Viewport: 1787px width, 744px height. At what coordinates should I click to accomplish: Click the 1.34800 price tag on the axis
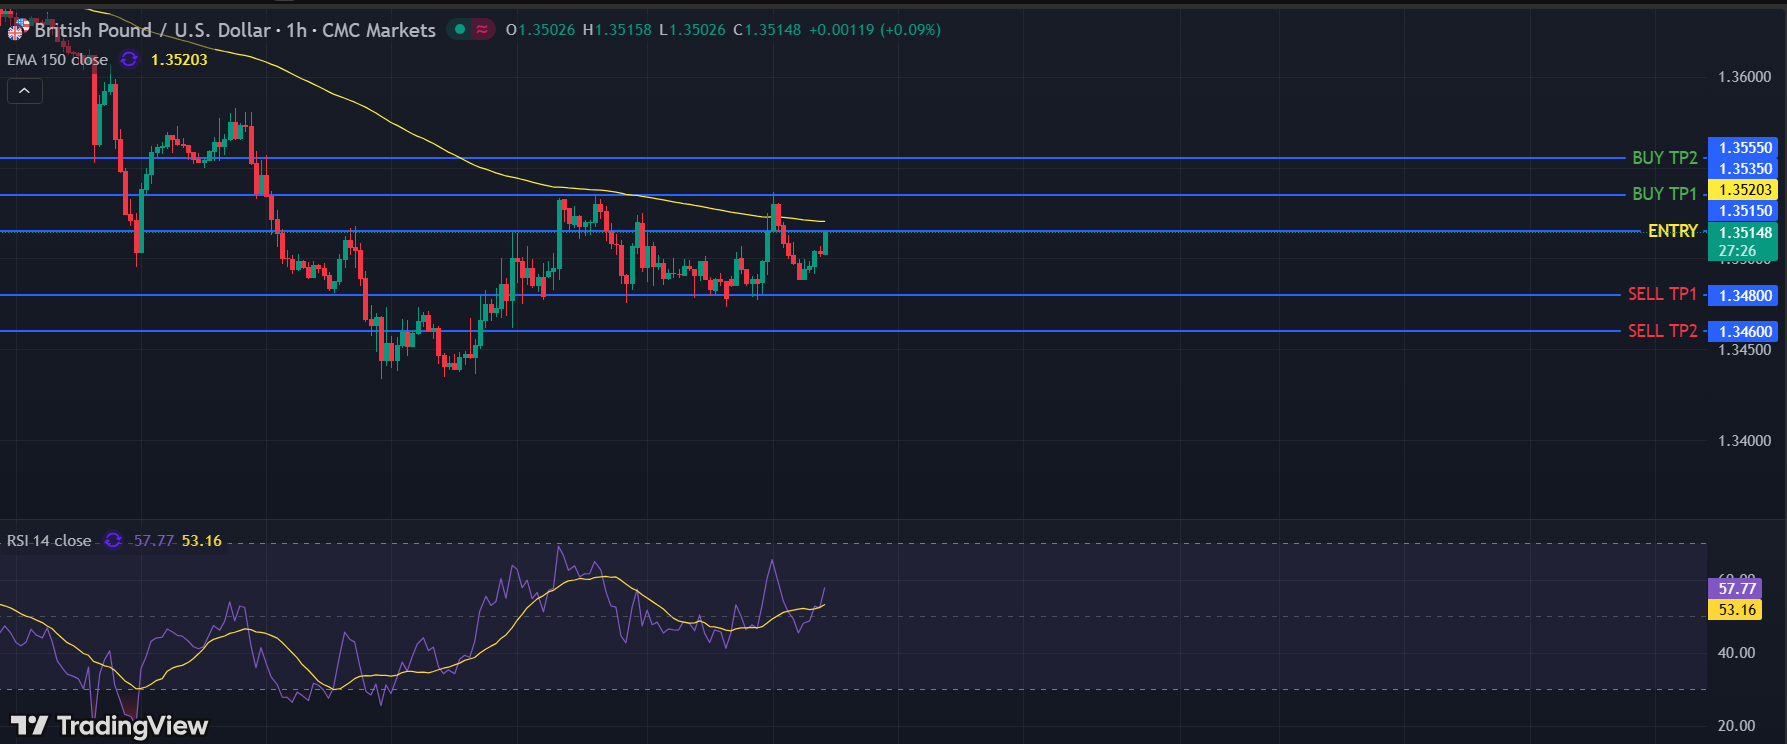(x=1745, y=296)
